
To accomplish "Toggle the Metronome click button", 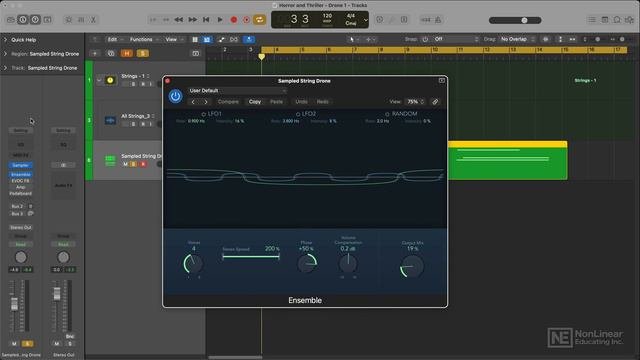I will pyautogui.click(x=438, y=20).
